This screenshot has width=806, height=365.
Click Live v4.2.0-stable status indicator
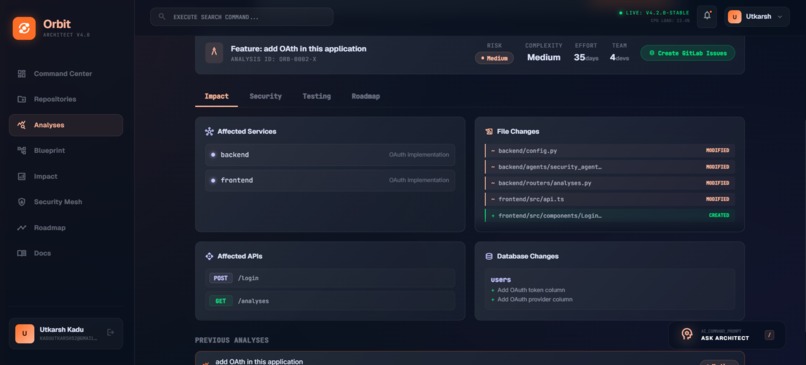(654, 13)
